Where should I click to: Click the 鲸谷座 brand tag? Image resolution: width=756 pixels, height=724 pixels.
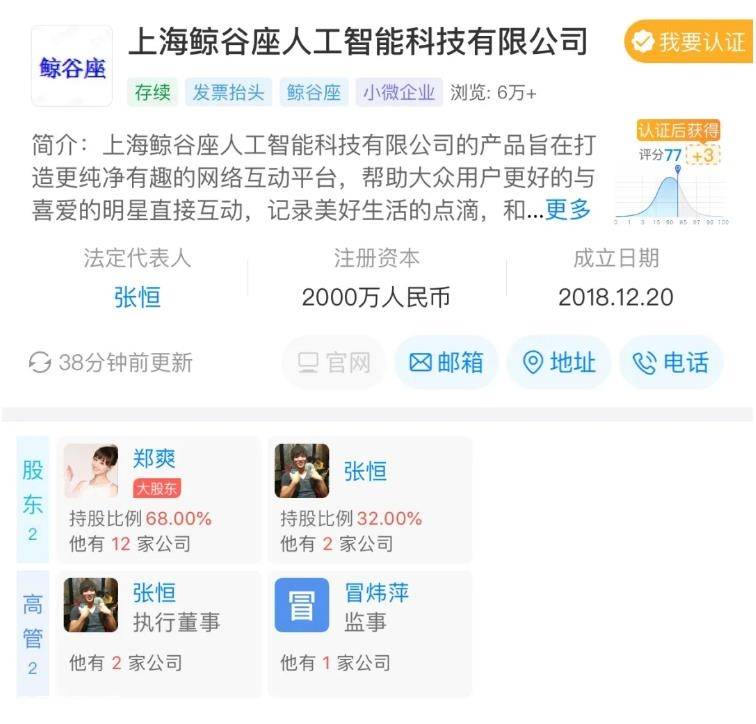point(314,92)
